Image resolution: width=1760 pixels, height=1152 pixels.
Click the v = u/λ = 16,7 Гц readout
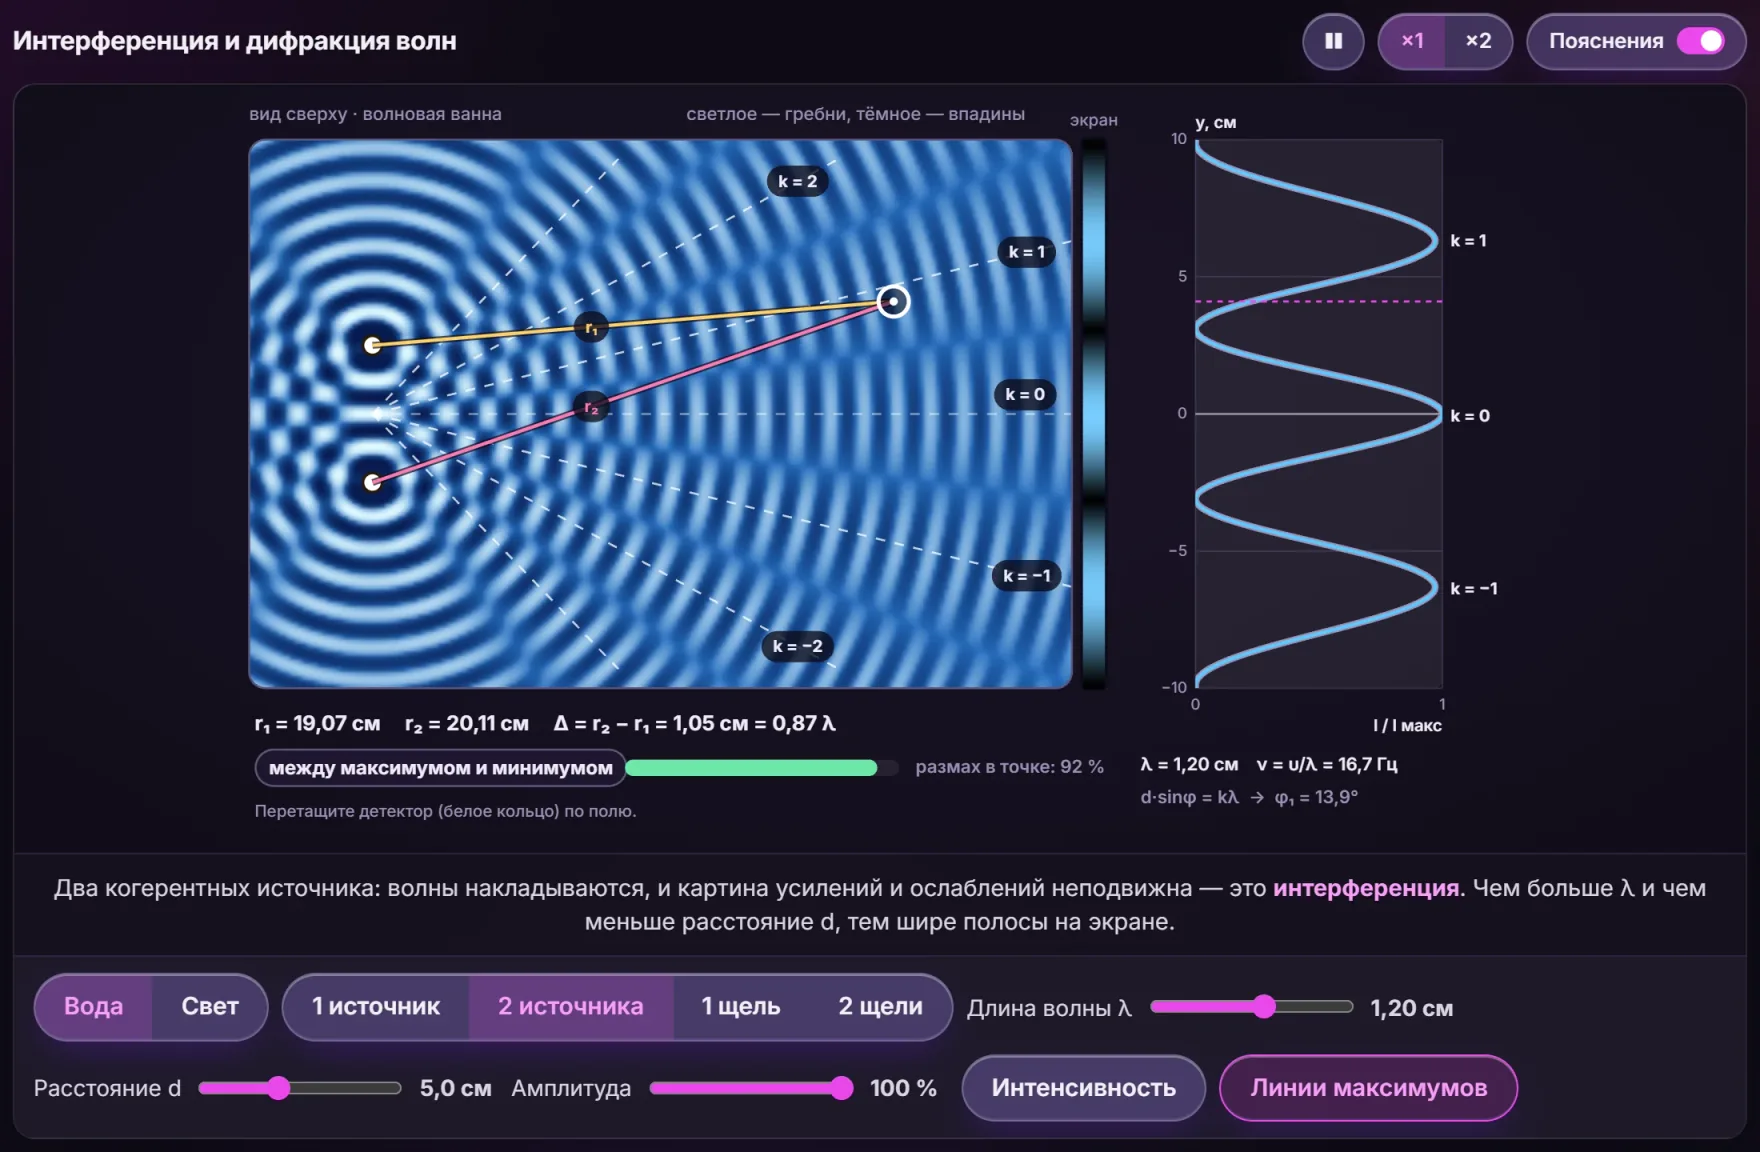(x=1327, y=764)
